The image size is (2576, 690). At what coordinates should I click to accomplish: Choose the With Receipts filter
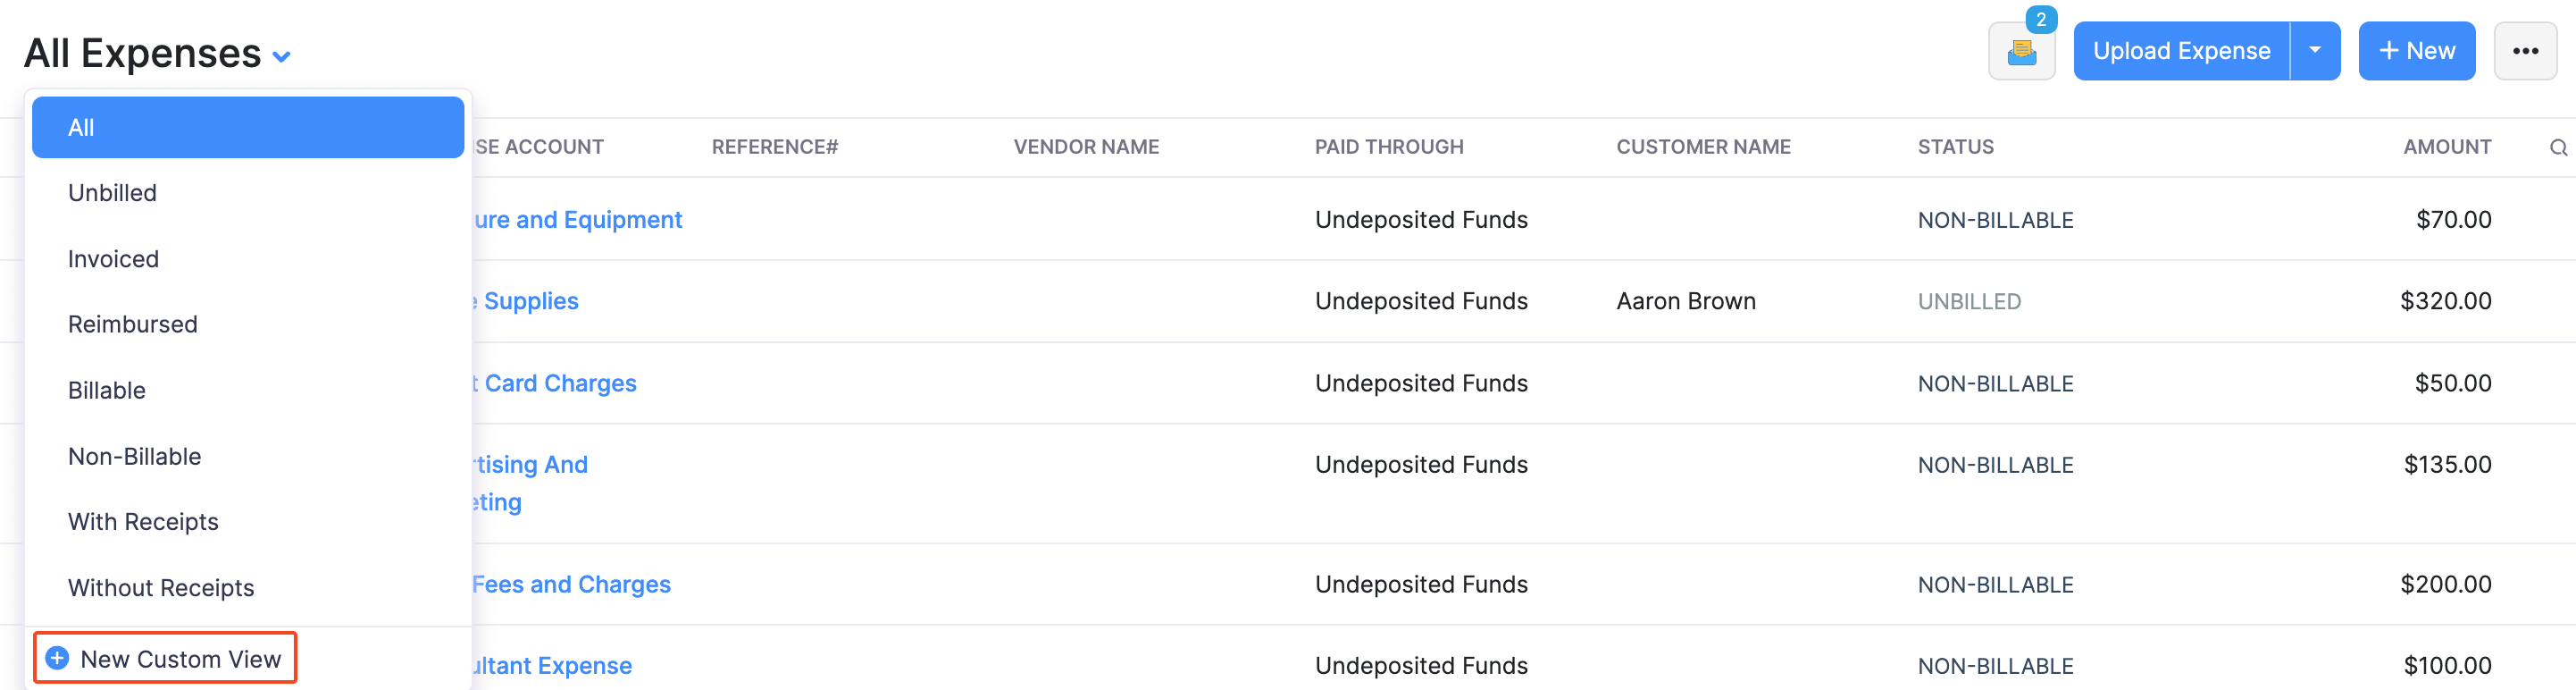143,522
